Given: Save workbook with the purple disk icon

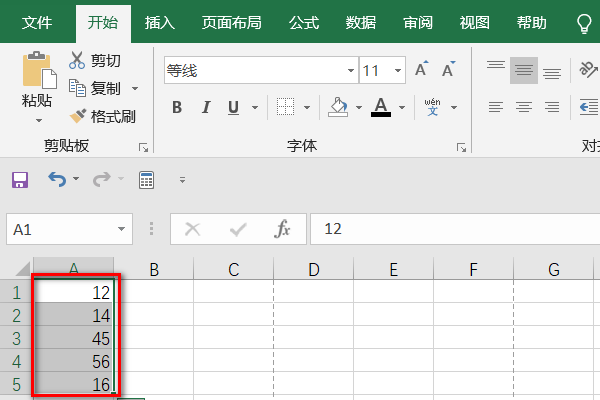Looking at the screenshot, I should tap(20, 180).
